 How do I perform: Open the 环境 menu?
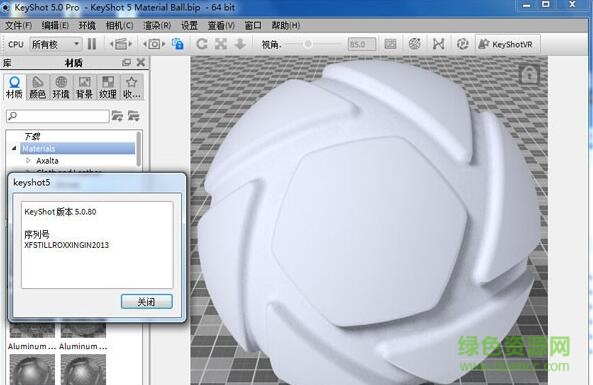point(87,25)
